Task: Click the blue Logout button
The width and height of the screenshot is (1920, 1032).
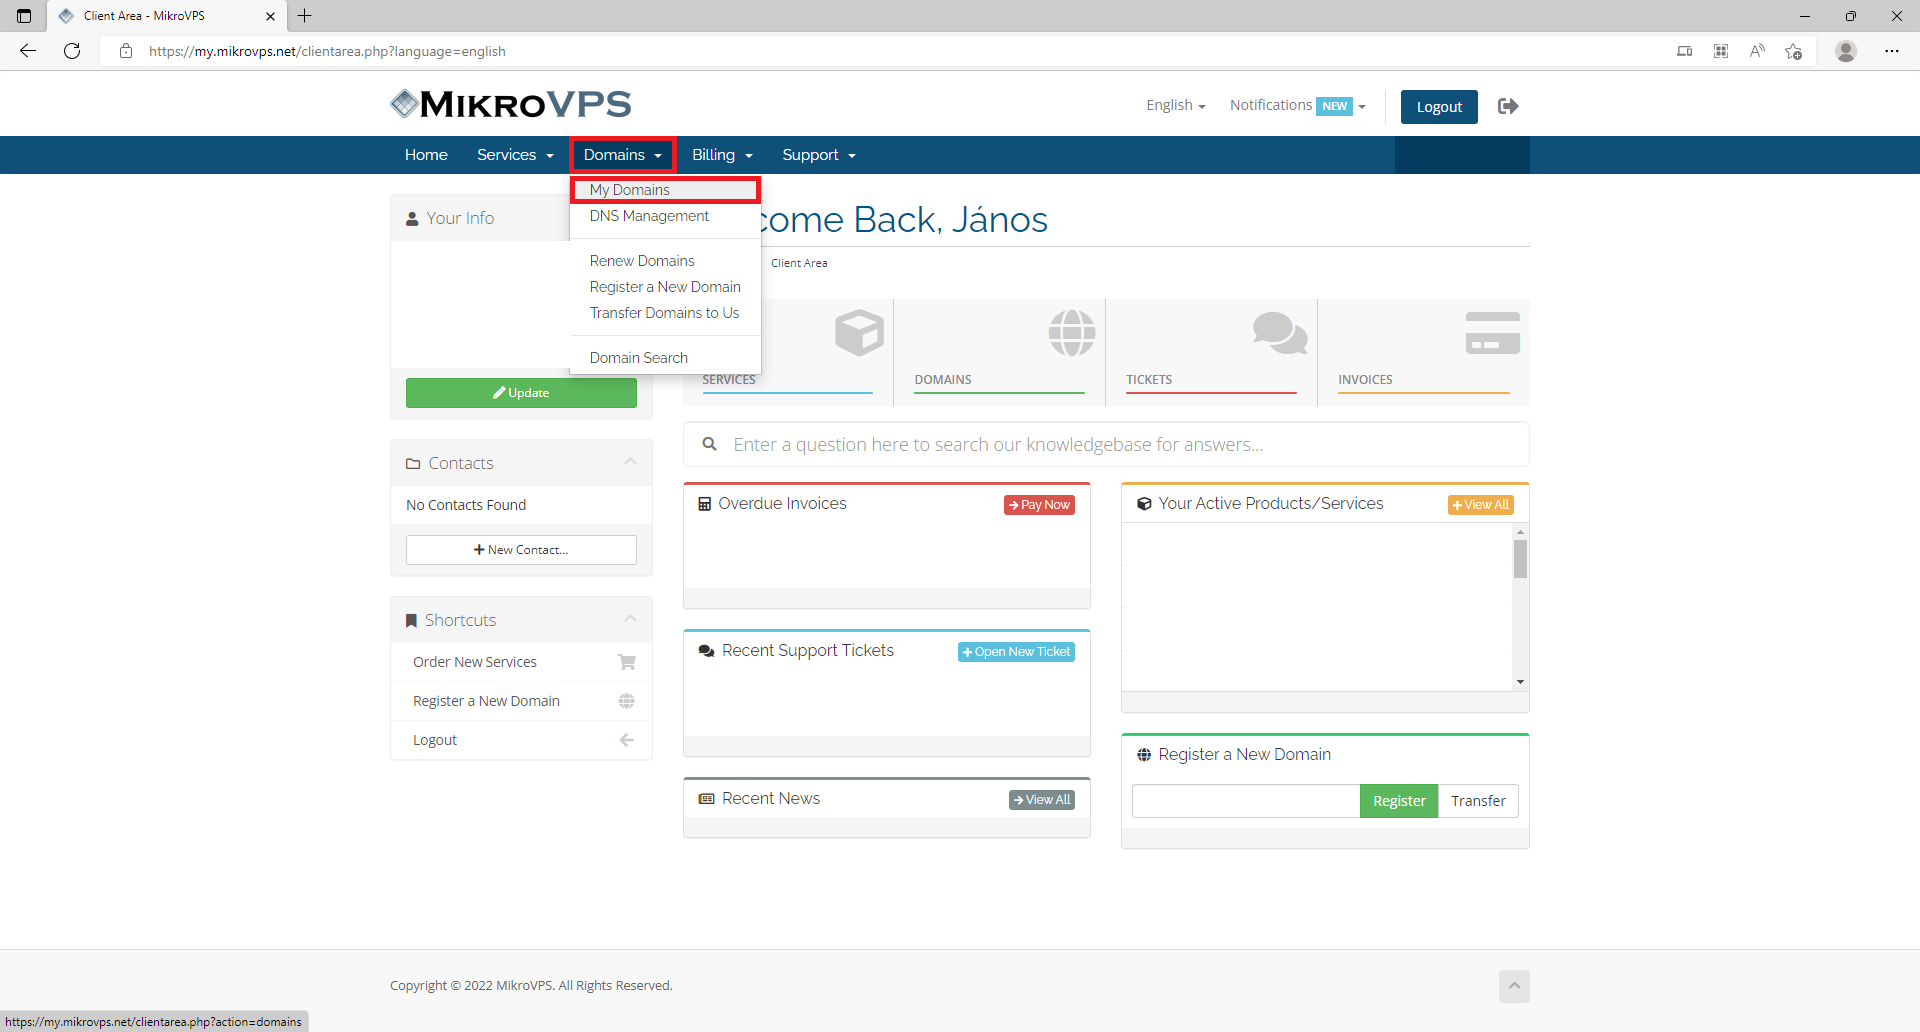Action: (x=1439, y=107)
